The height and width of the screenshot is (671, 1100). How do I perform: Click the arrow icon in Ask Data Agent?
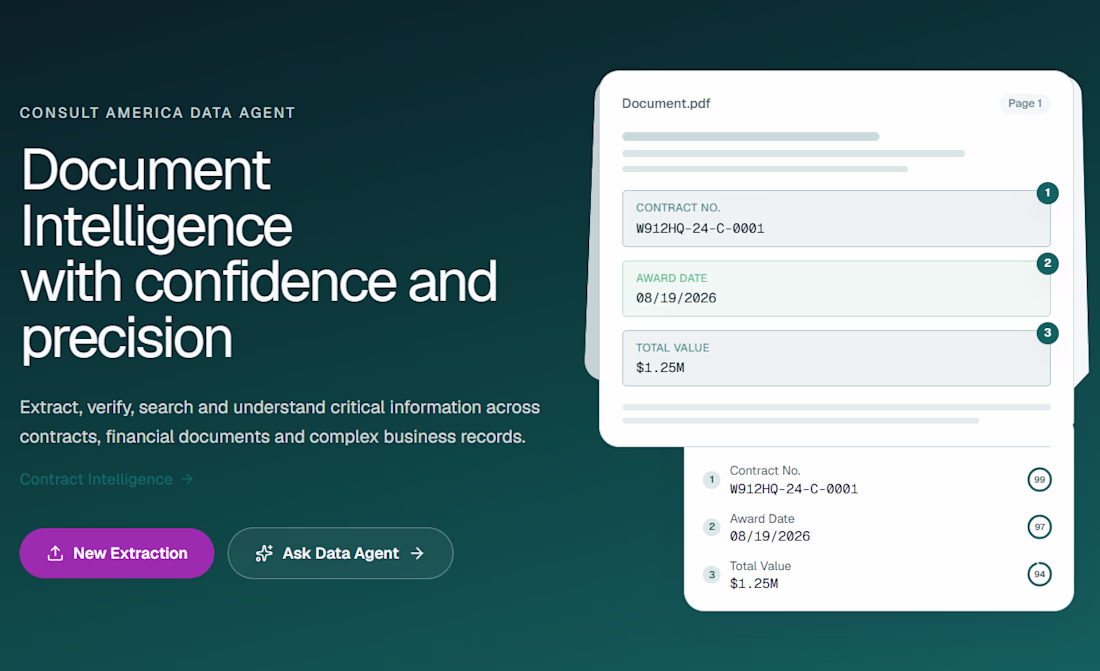point(417,553)
